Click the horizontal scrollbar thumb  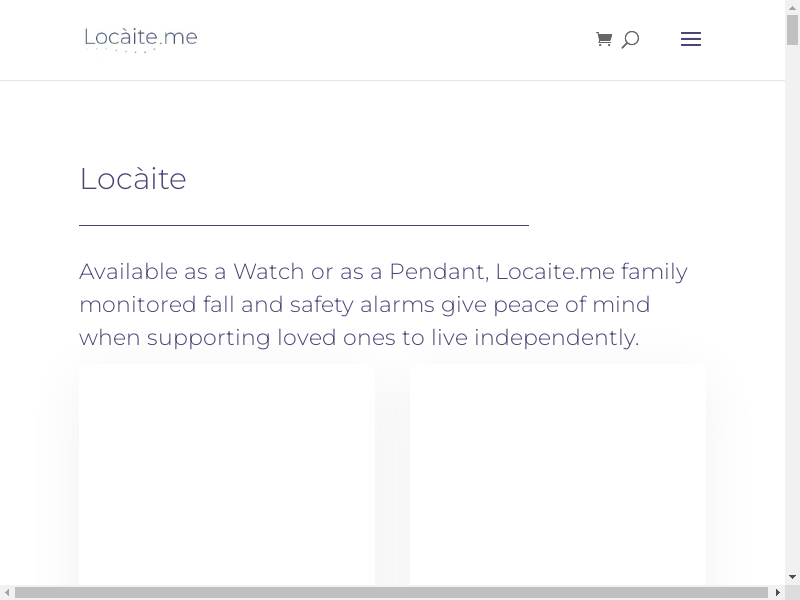point(392,593)
